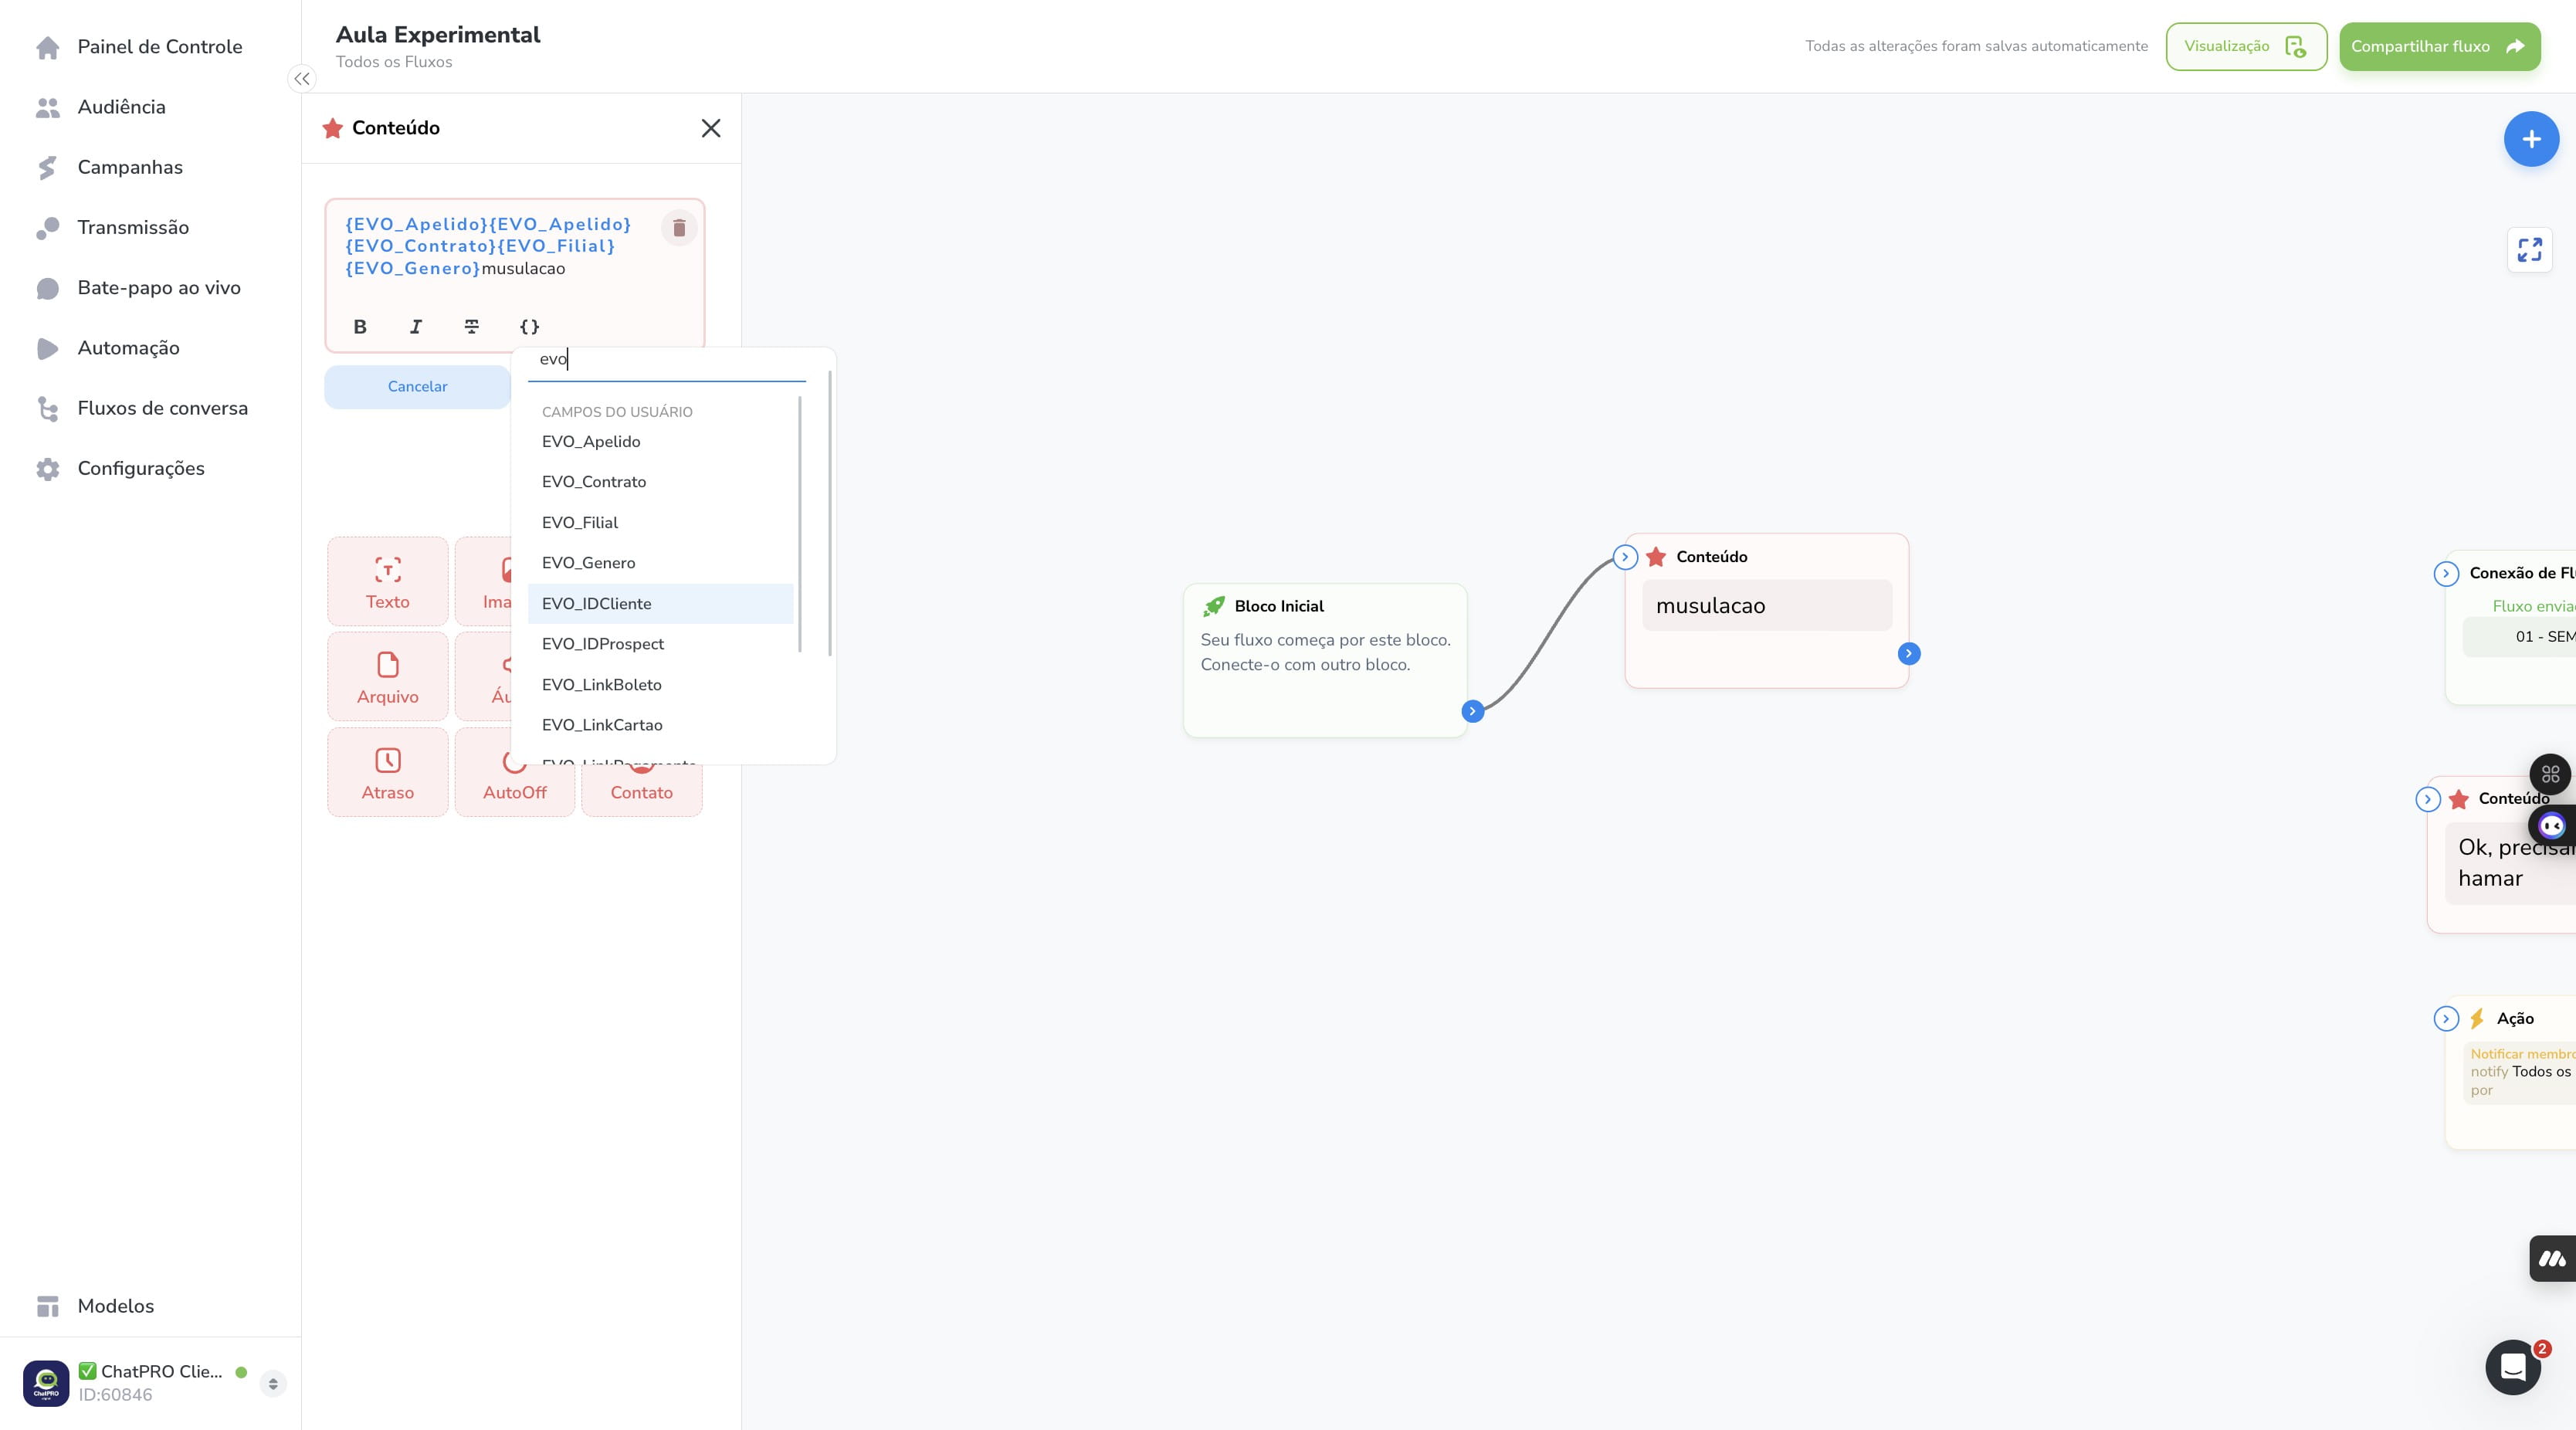
Task: Click the Ação node lightning icon
Action: pos(2477,1019)
